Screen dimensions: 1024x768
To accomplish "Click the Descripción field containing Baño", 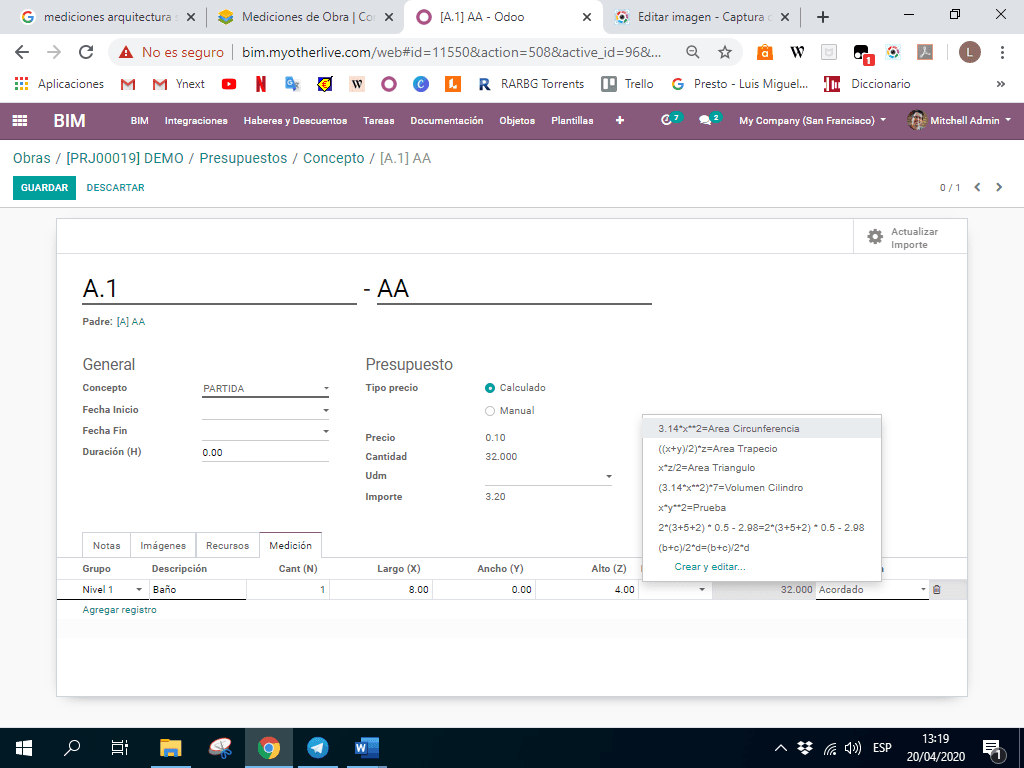I will [x=198, y=590].
